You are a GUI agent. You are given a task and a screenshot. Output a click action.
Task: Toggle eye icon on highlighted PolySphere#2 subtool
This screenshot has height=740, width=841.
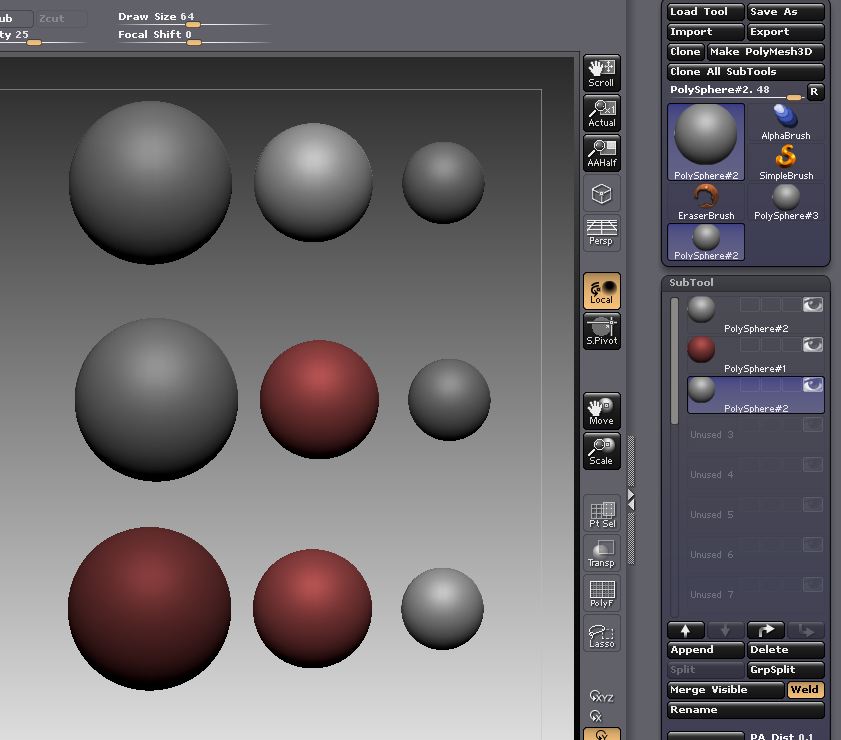coord(813,384)
